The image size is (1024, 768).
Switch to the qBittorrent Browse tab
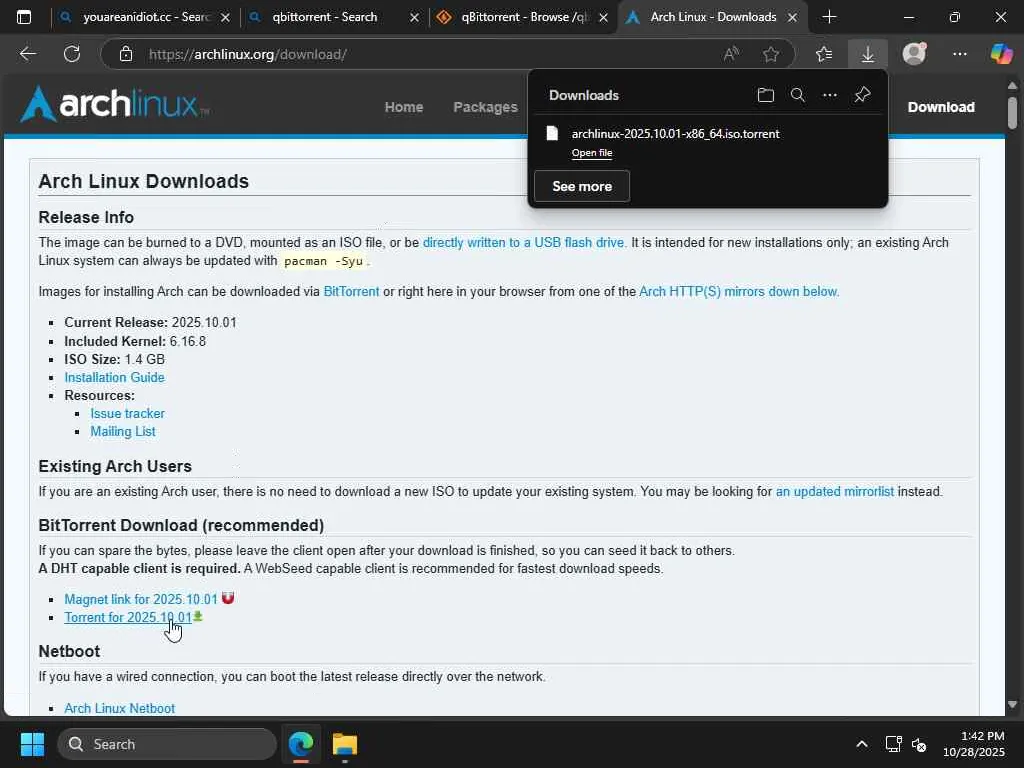[x=523, y=17]
